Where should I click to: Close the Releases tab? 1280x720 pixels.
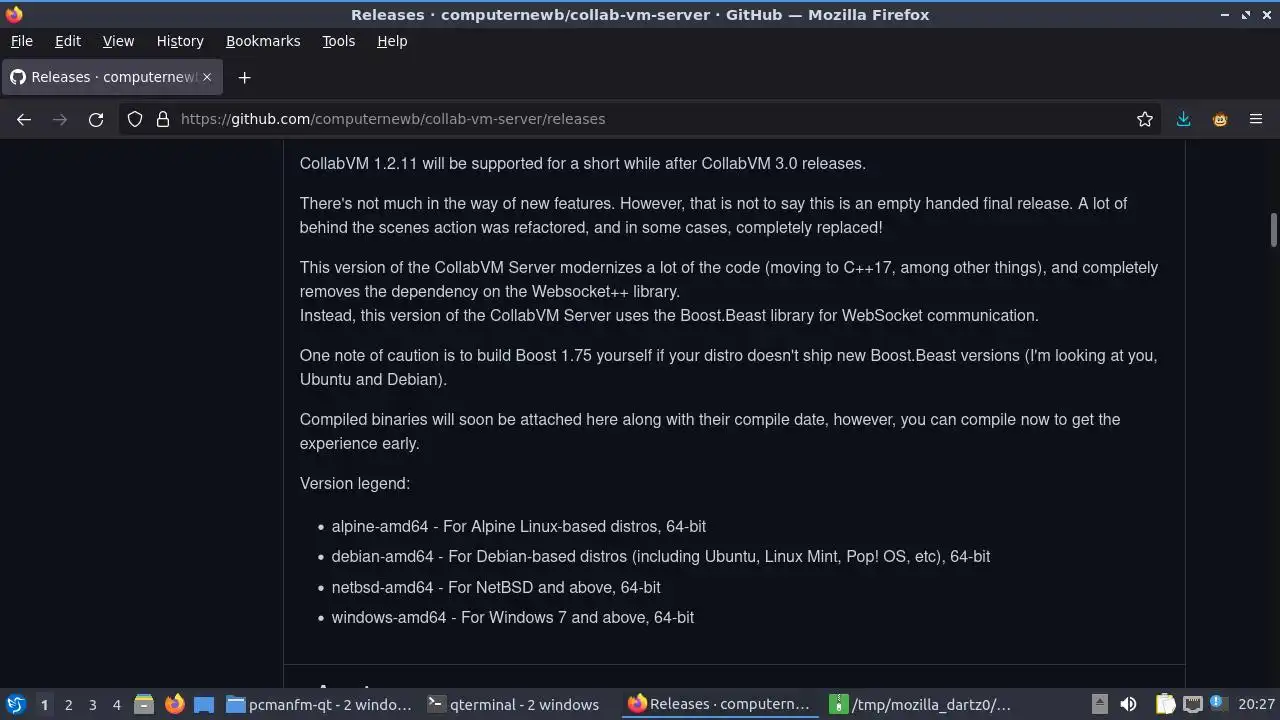point(207,77)
